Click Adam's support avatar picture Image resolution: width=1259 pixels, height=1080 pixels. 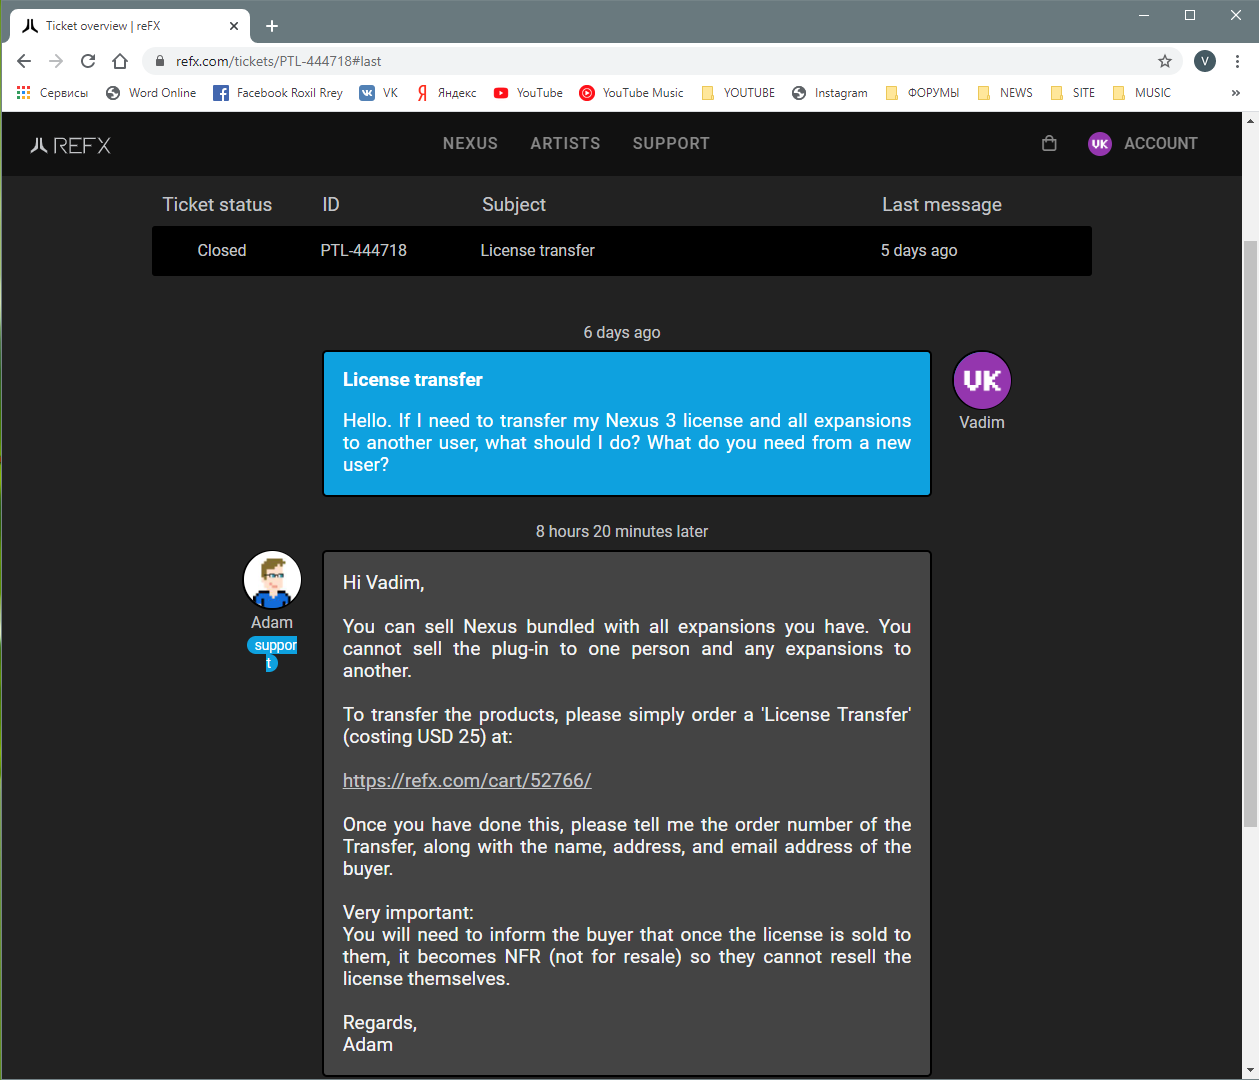272,580
